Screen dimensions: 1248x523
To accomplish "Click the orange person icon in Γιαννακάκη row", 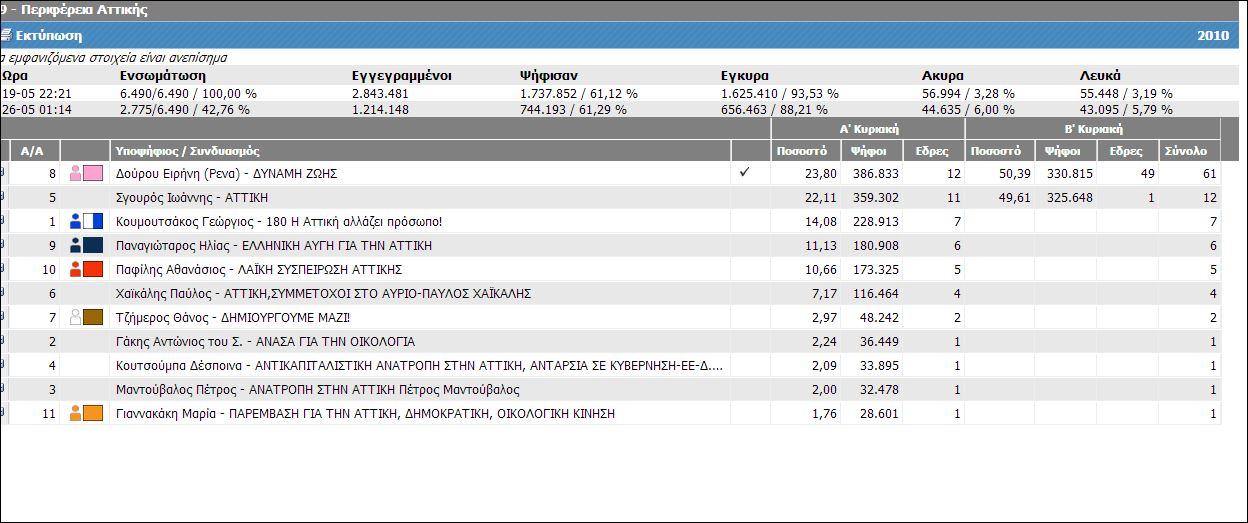I will 76,413.
